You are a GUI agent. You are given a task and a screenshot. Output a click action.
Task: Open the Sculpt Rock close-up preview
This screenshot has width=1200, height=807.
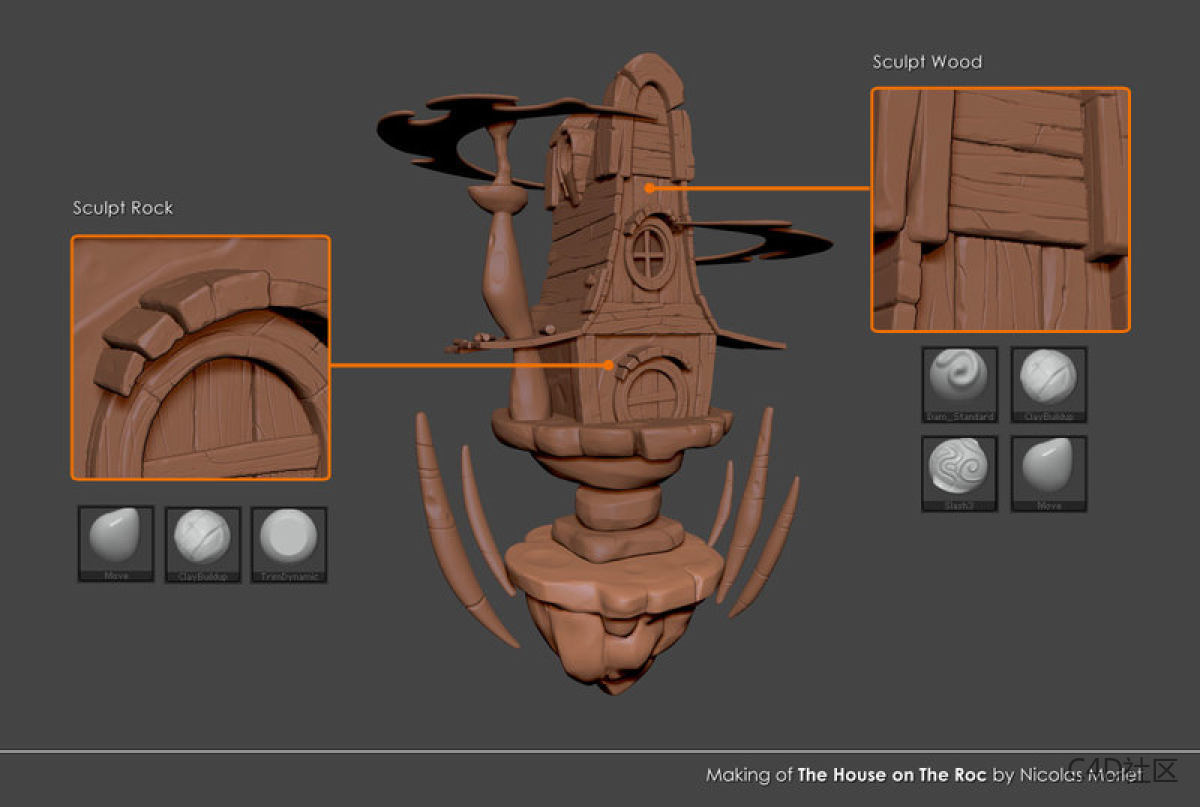200,357
